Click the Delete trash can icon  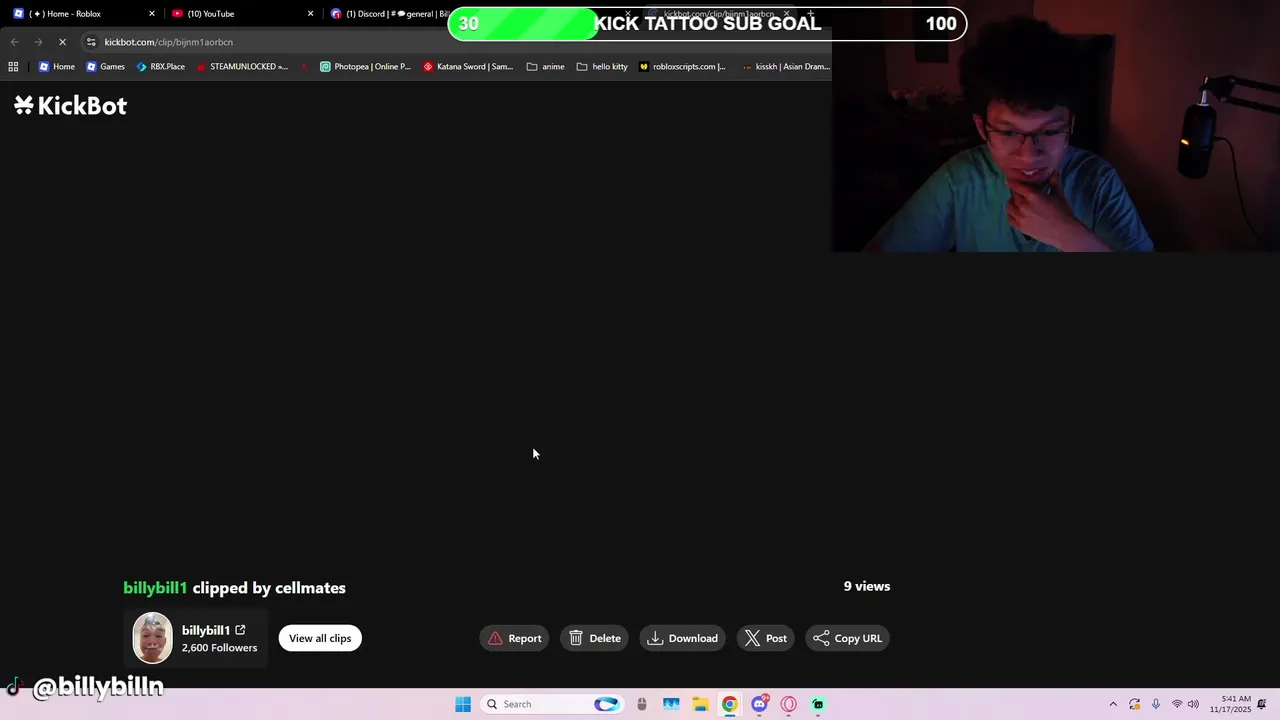click(x=576, y=638)
